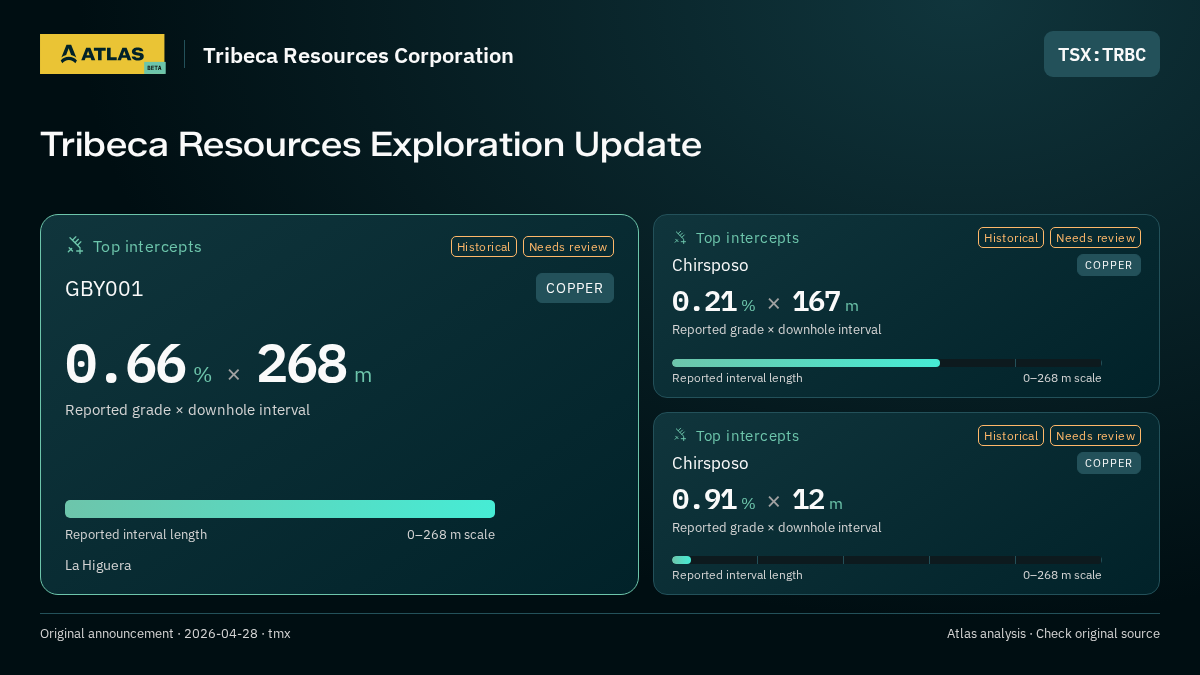
Task: Click the GBY001 hole name
Action: (104, 289)
